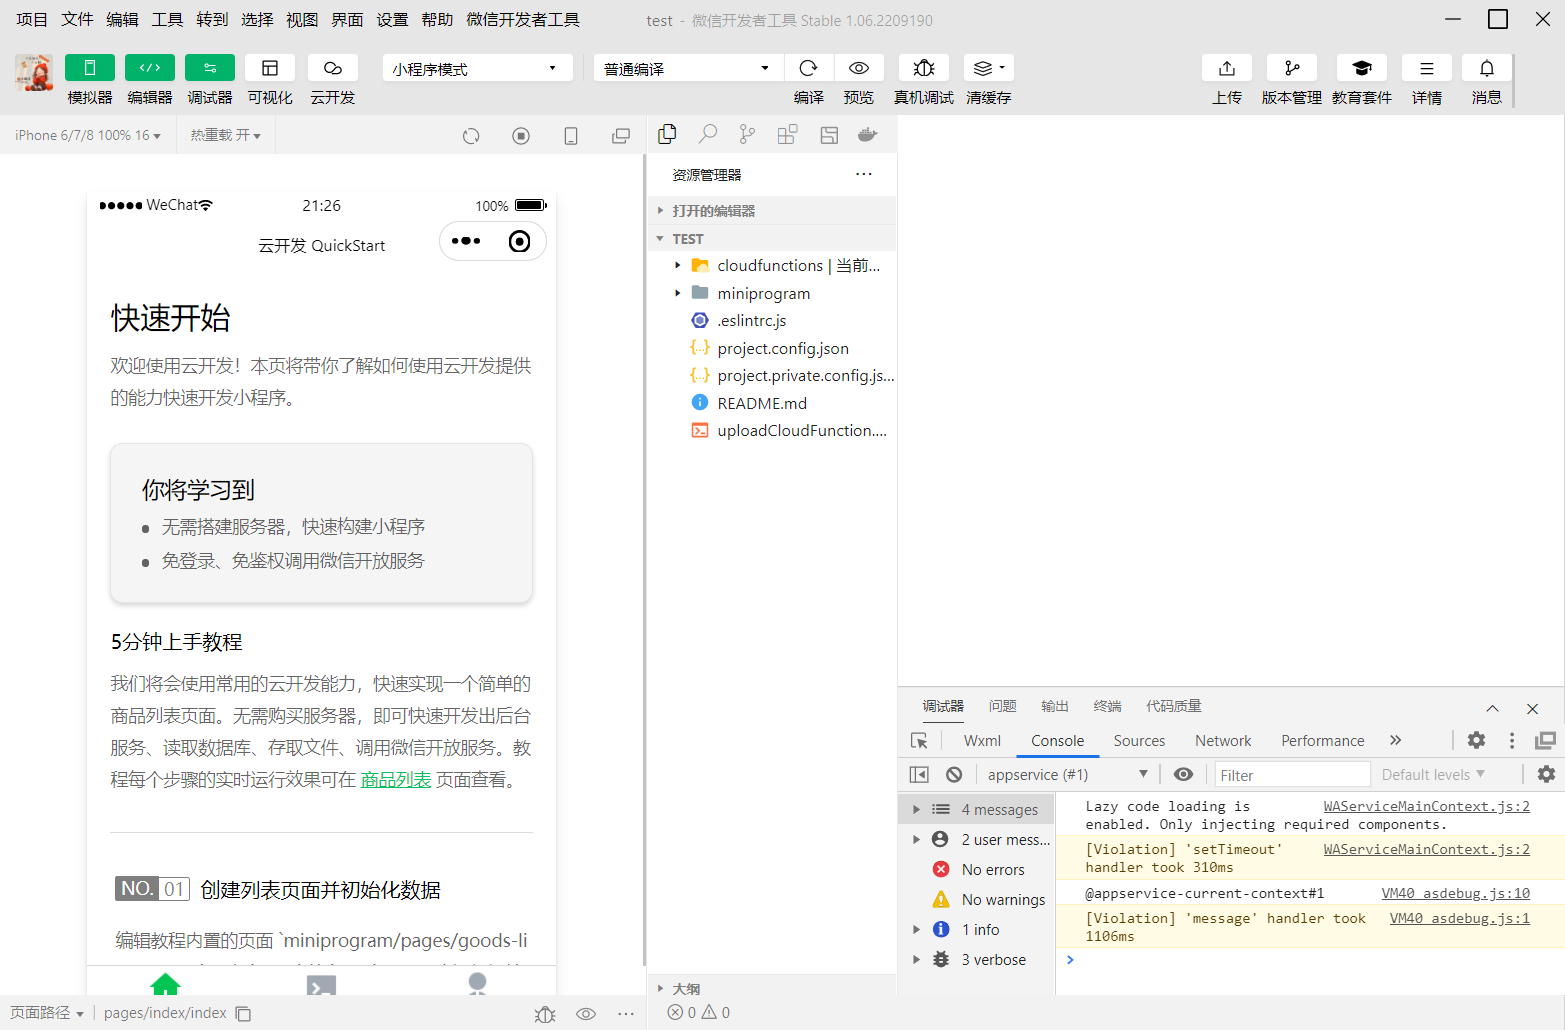Switch to the 问题 tab
Screen dimensions: 1565x1030
1002,706
